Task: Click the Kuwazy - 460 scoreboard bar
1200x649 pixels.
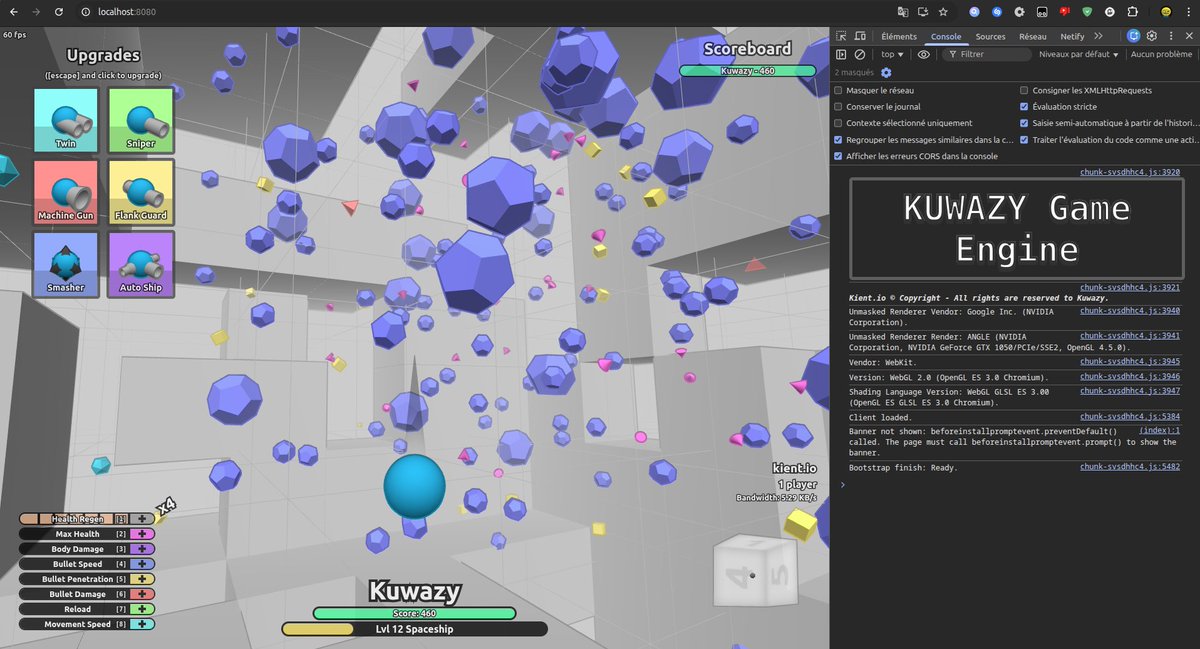Action: [x=748, y=70]
